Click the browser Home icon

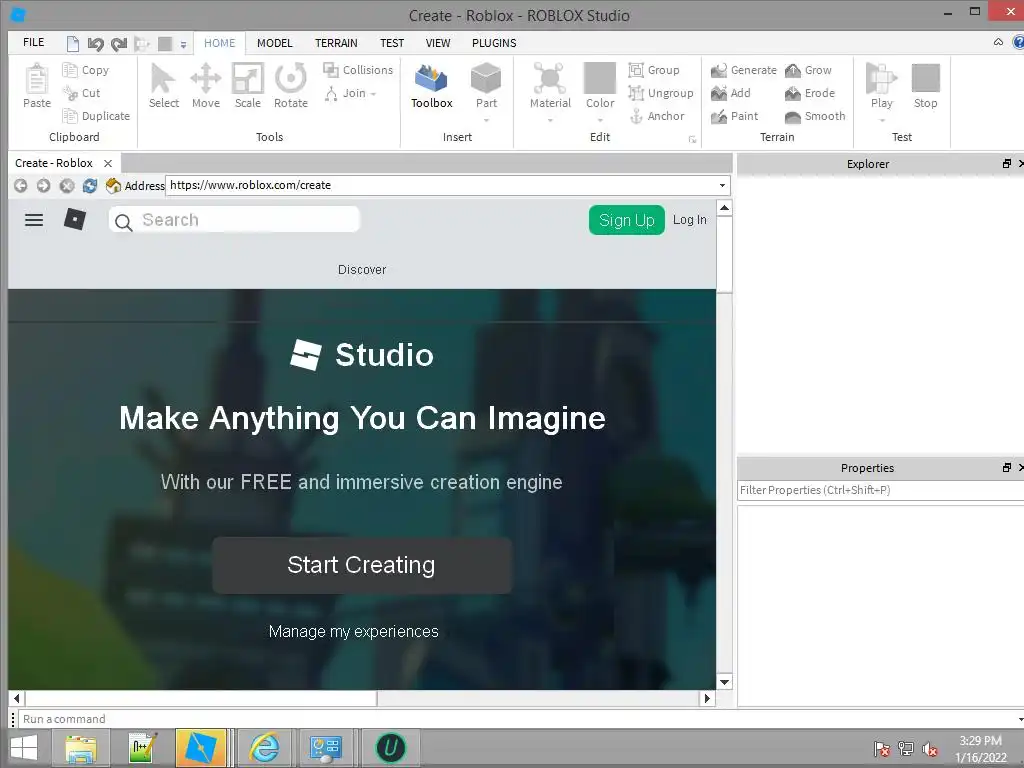pyautogui.click(x=113, y=185)
